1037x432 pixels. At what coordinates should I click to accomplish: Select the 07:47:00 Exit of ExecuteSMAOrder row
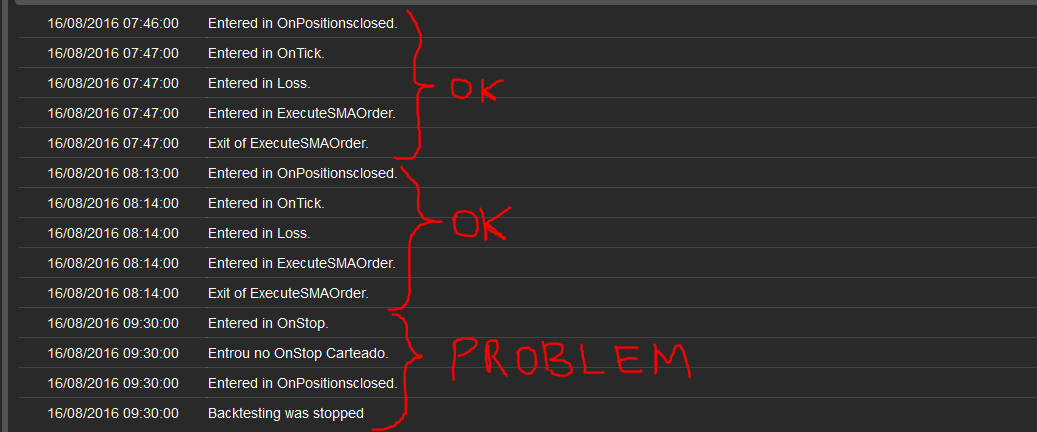pyautogui.click(x=528, y=143)
